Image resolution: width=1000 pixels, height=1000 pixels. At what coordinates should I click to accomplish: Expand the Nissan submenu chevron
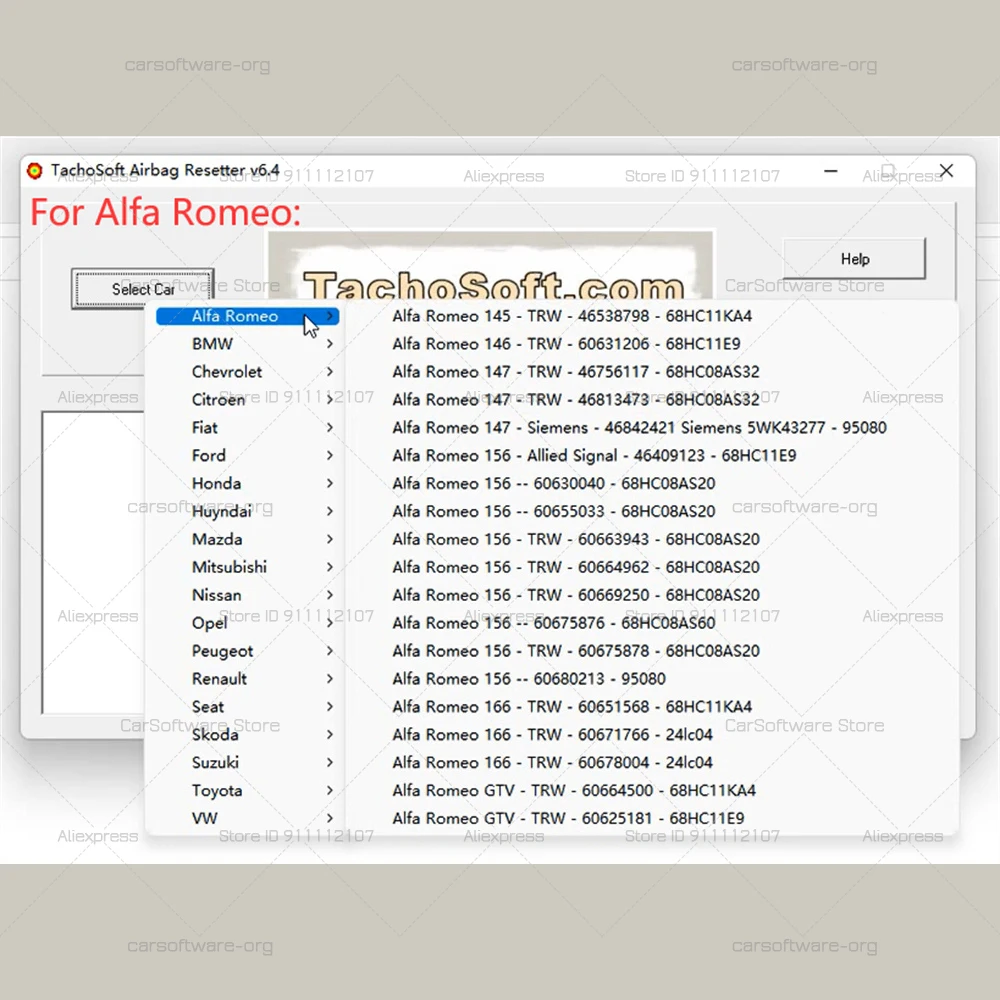[x=330, y=595]
